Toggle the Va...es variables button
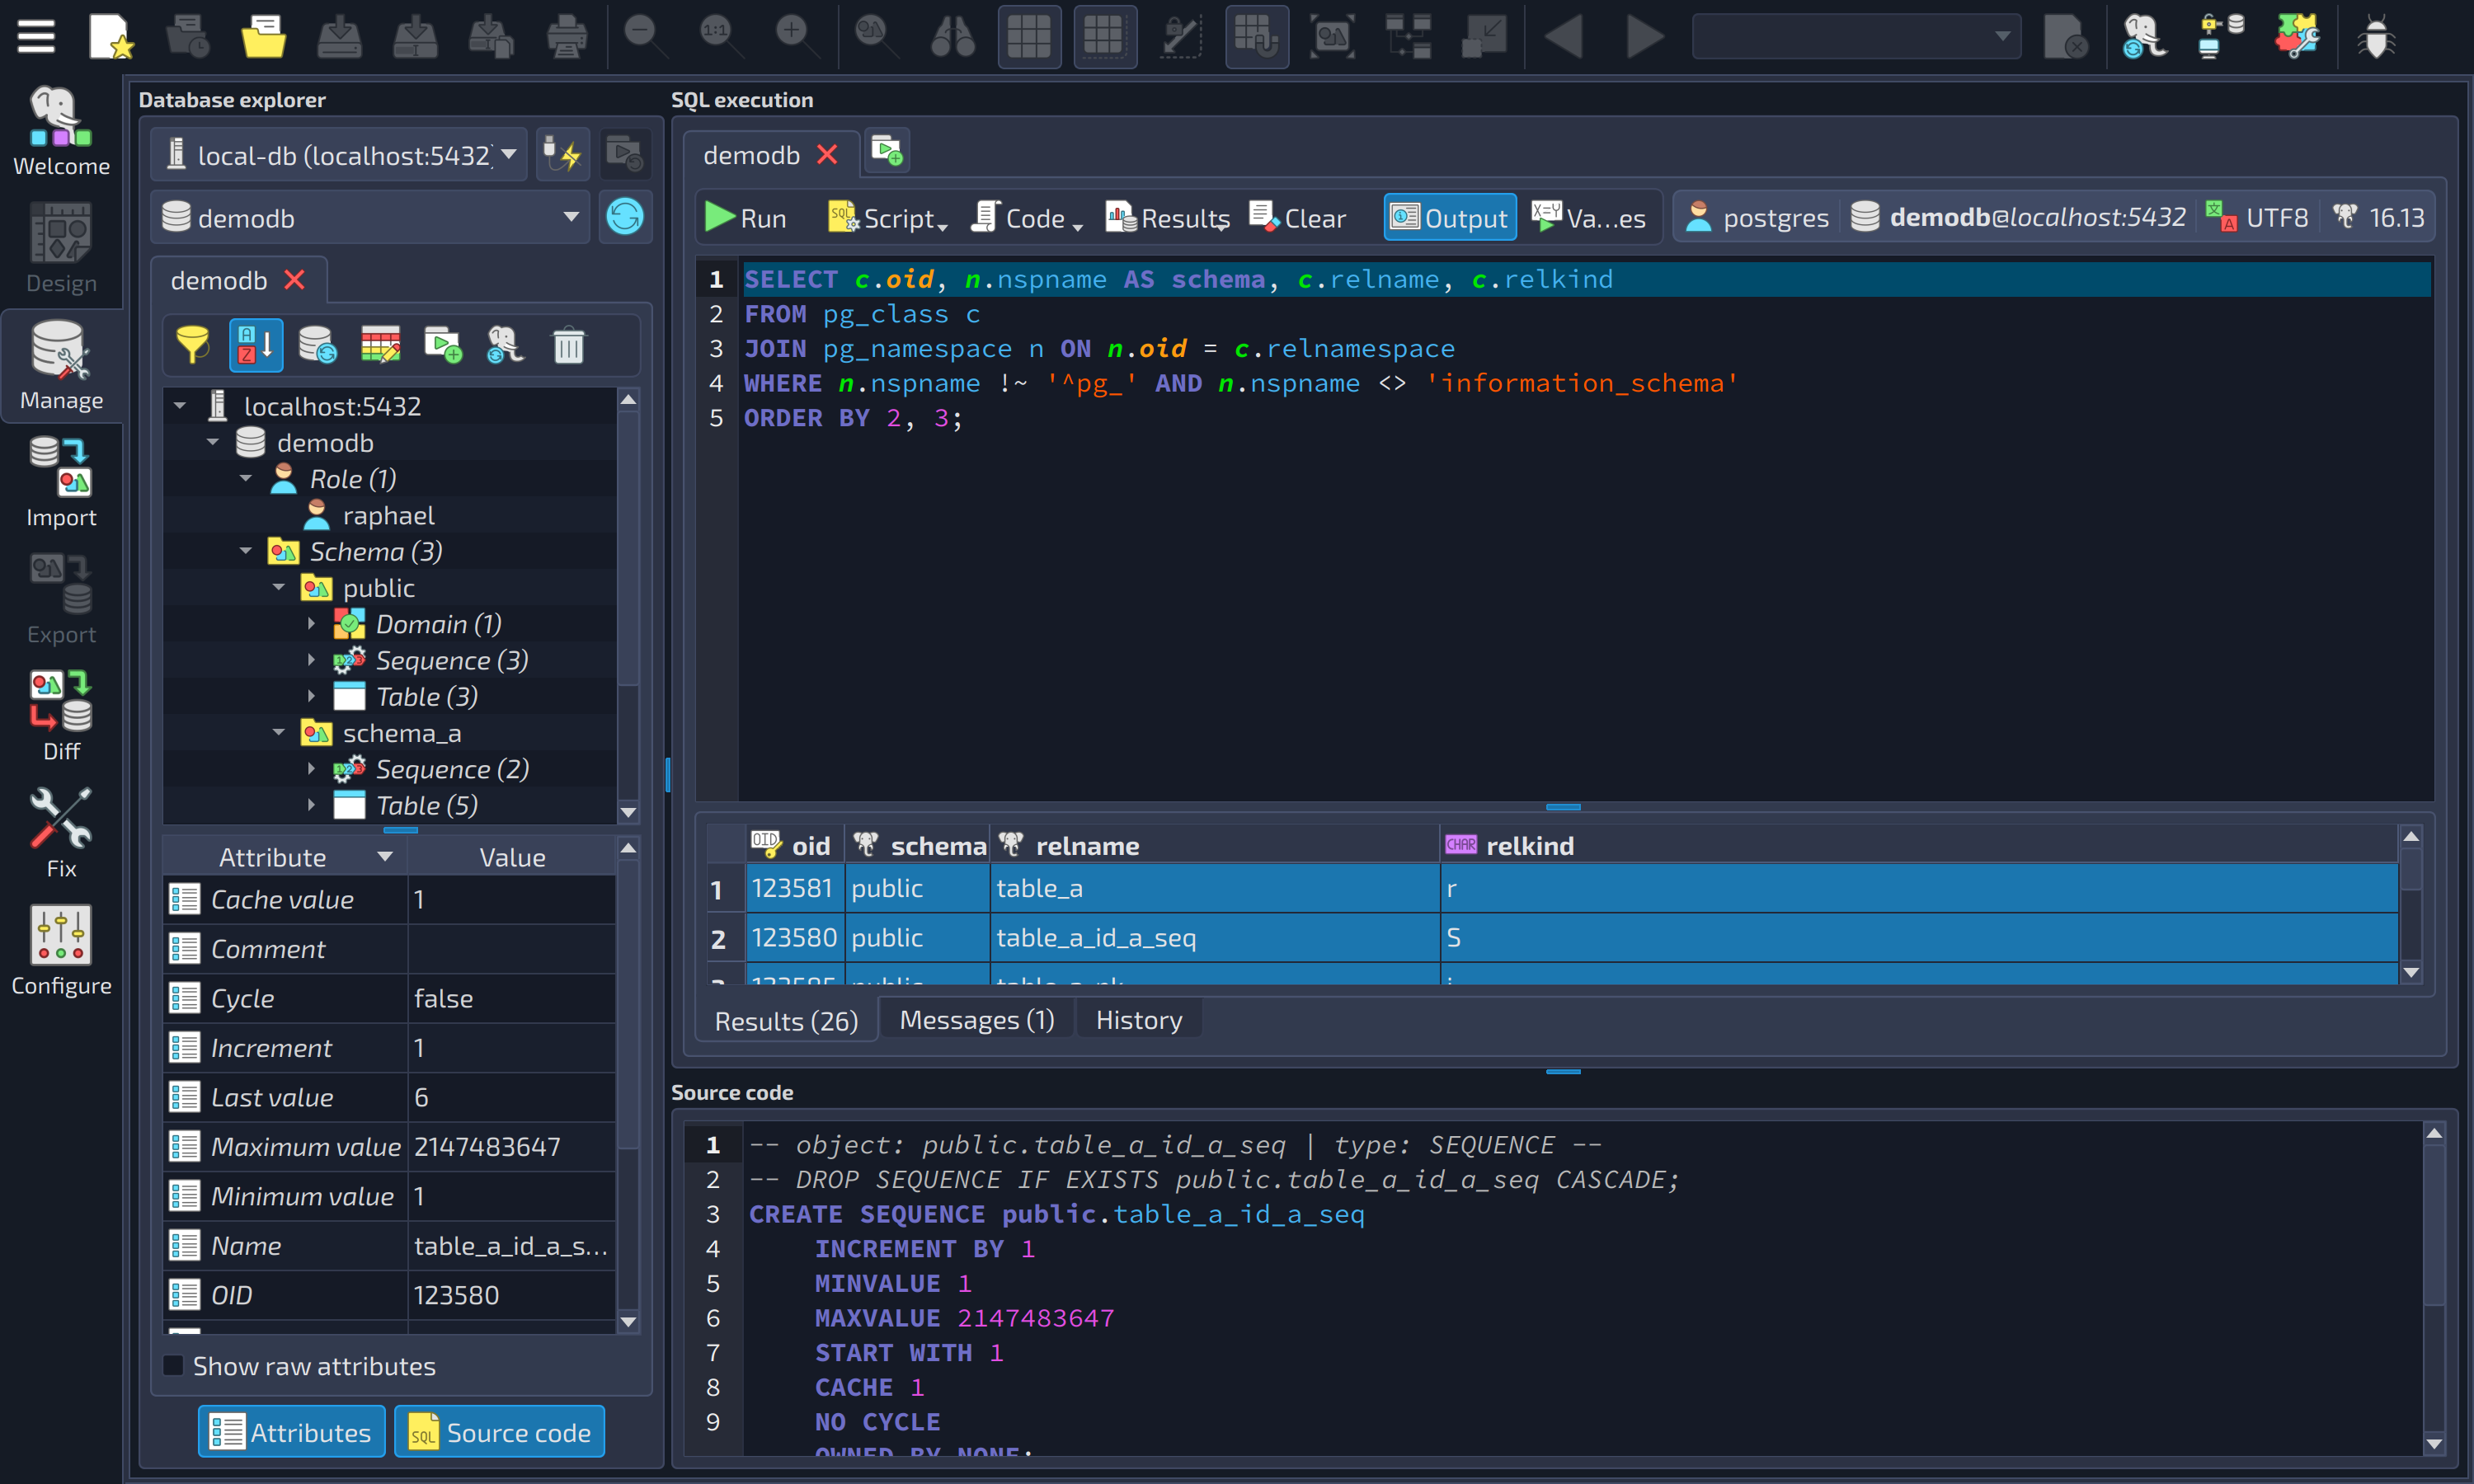 [1589, 218]
